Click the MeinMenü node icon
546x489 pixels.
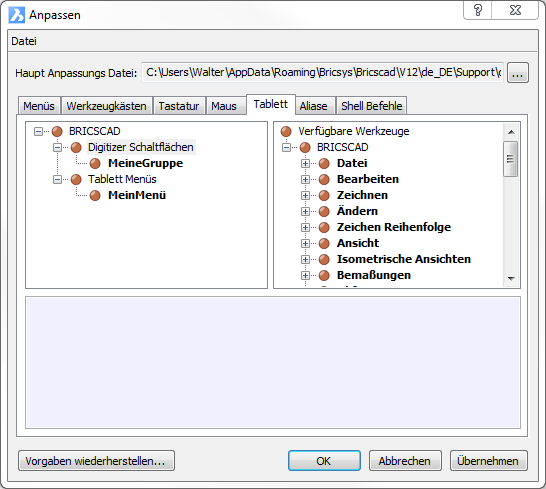click(x=95, y=195)
